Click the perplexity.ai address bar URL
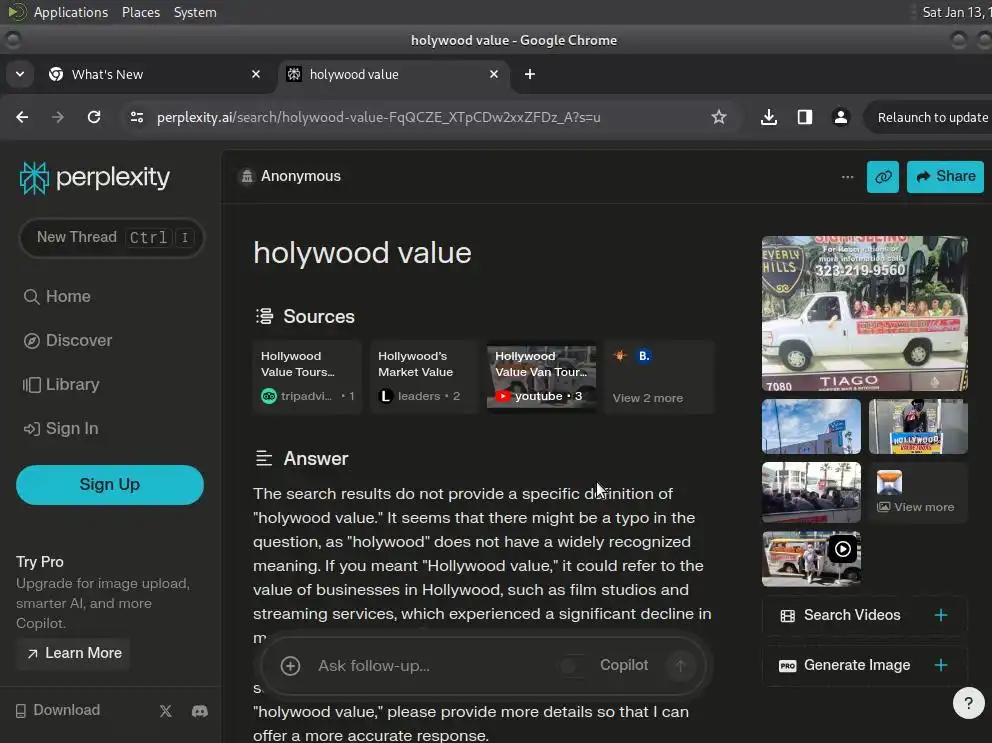This screenshot has height=743, width=992. 378,117
